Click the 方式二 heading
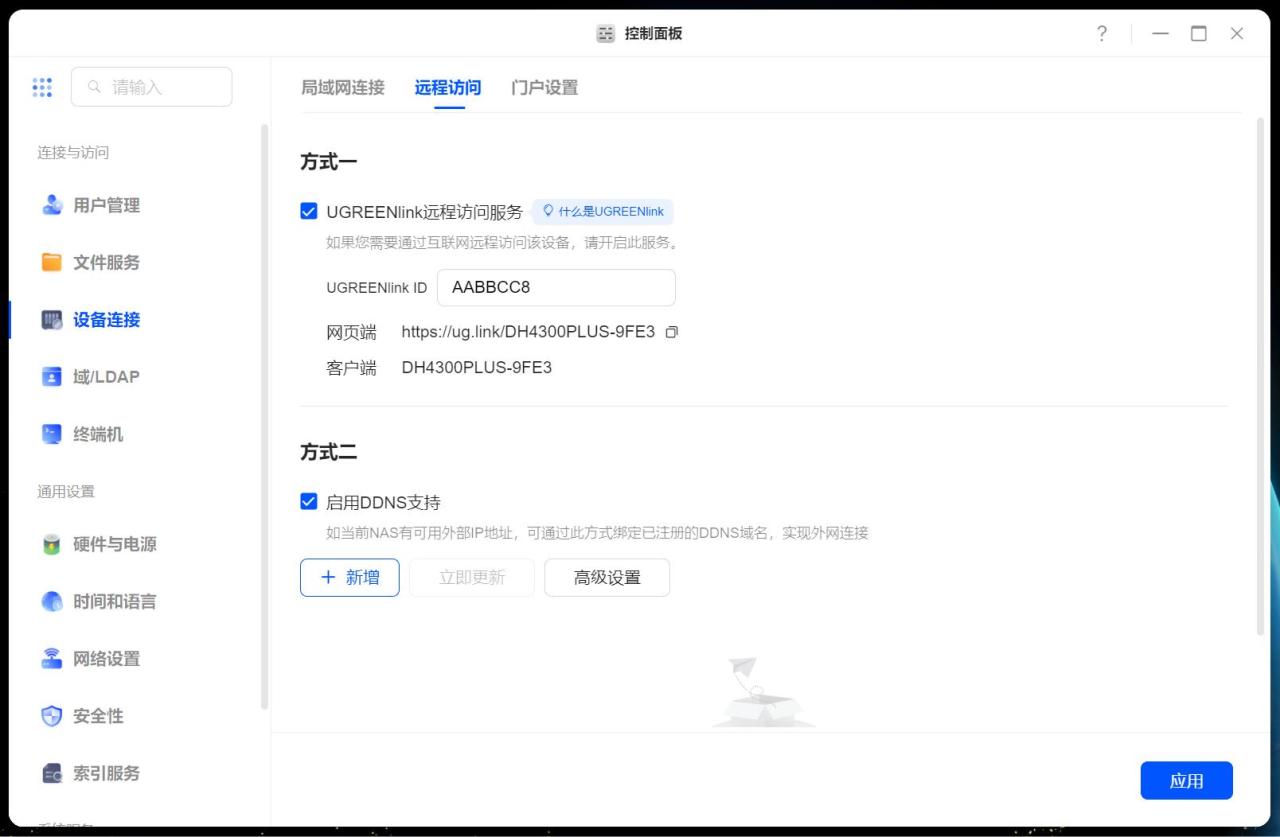This screenshot has height=837, width=1280. [329, 452]
